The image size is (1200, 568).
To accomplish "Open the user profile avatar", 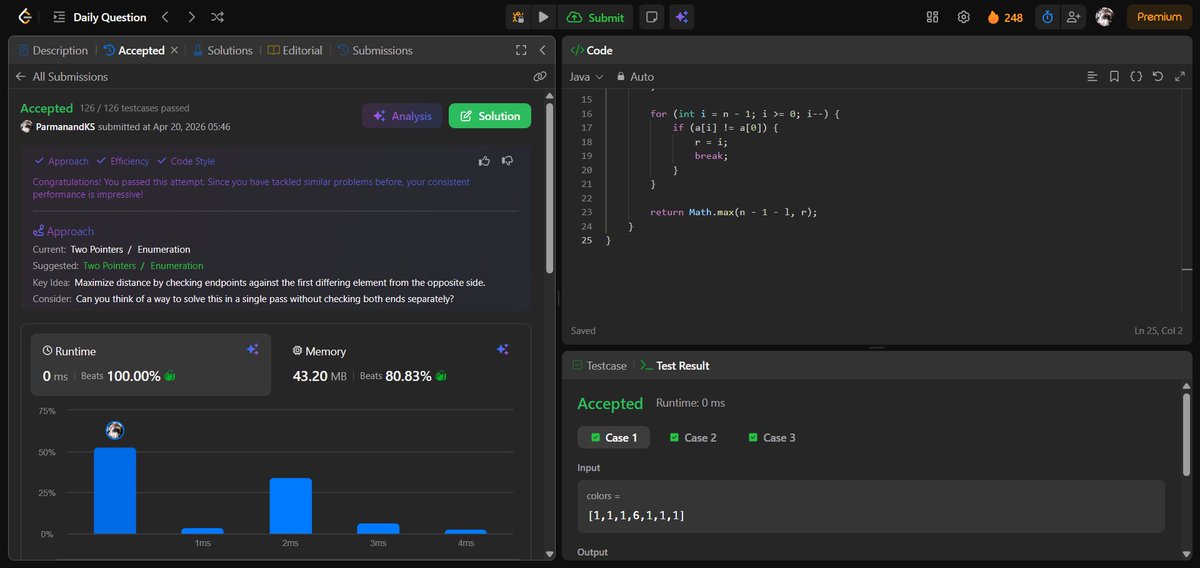I will pos(1104,17).
